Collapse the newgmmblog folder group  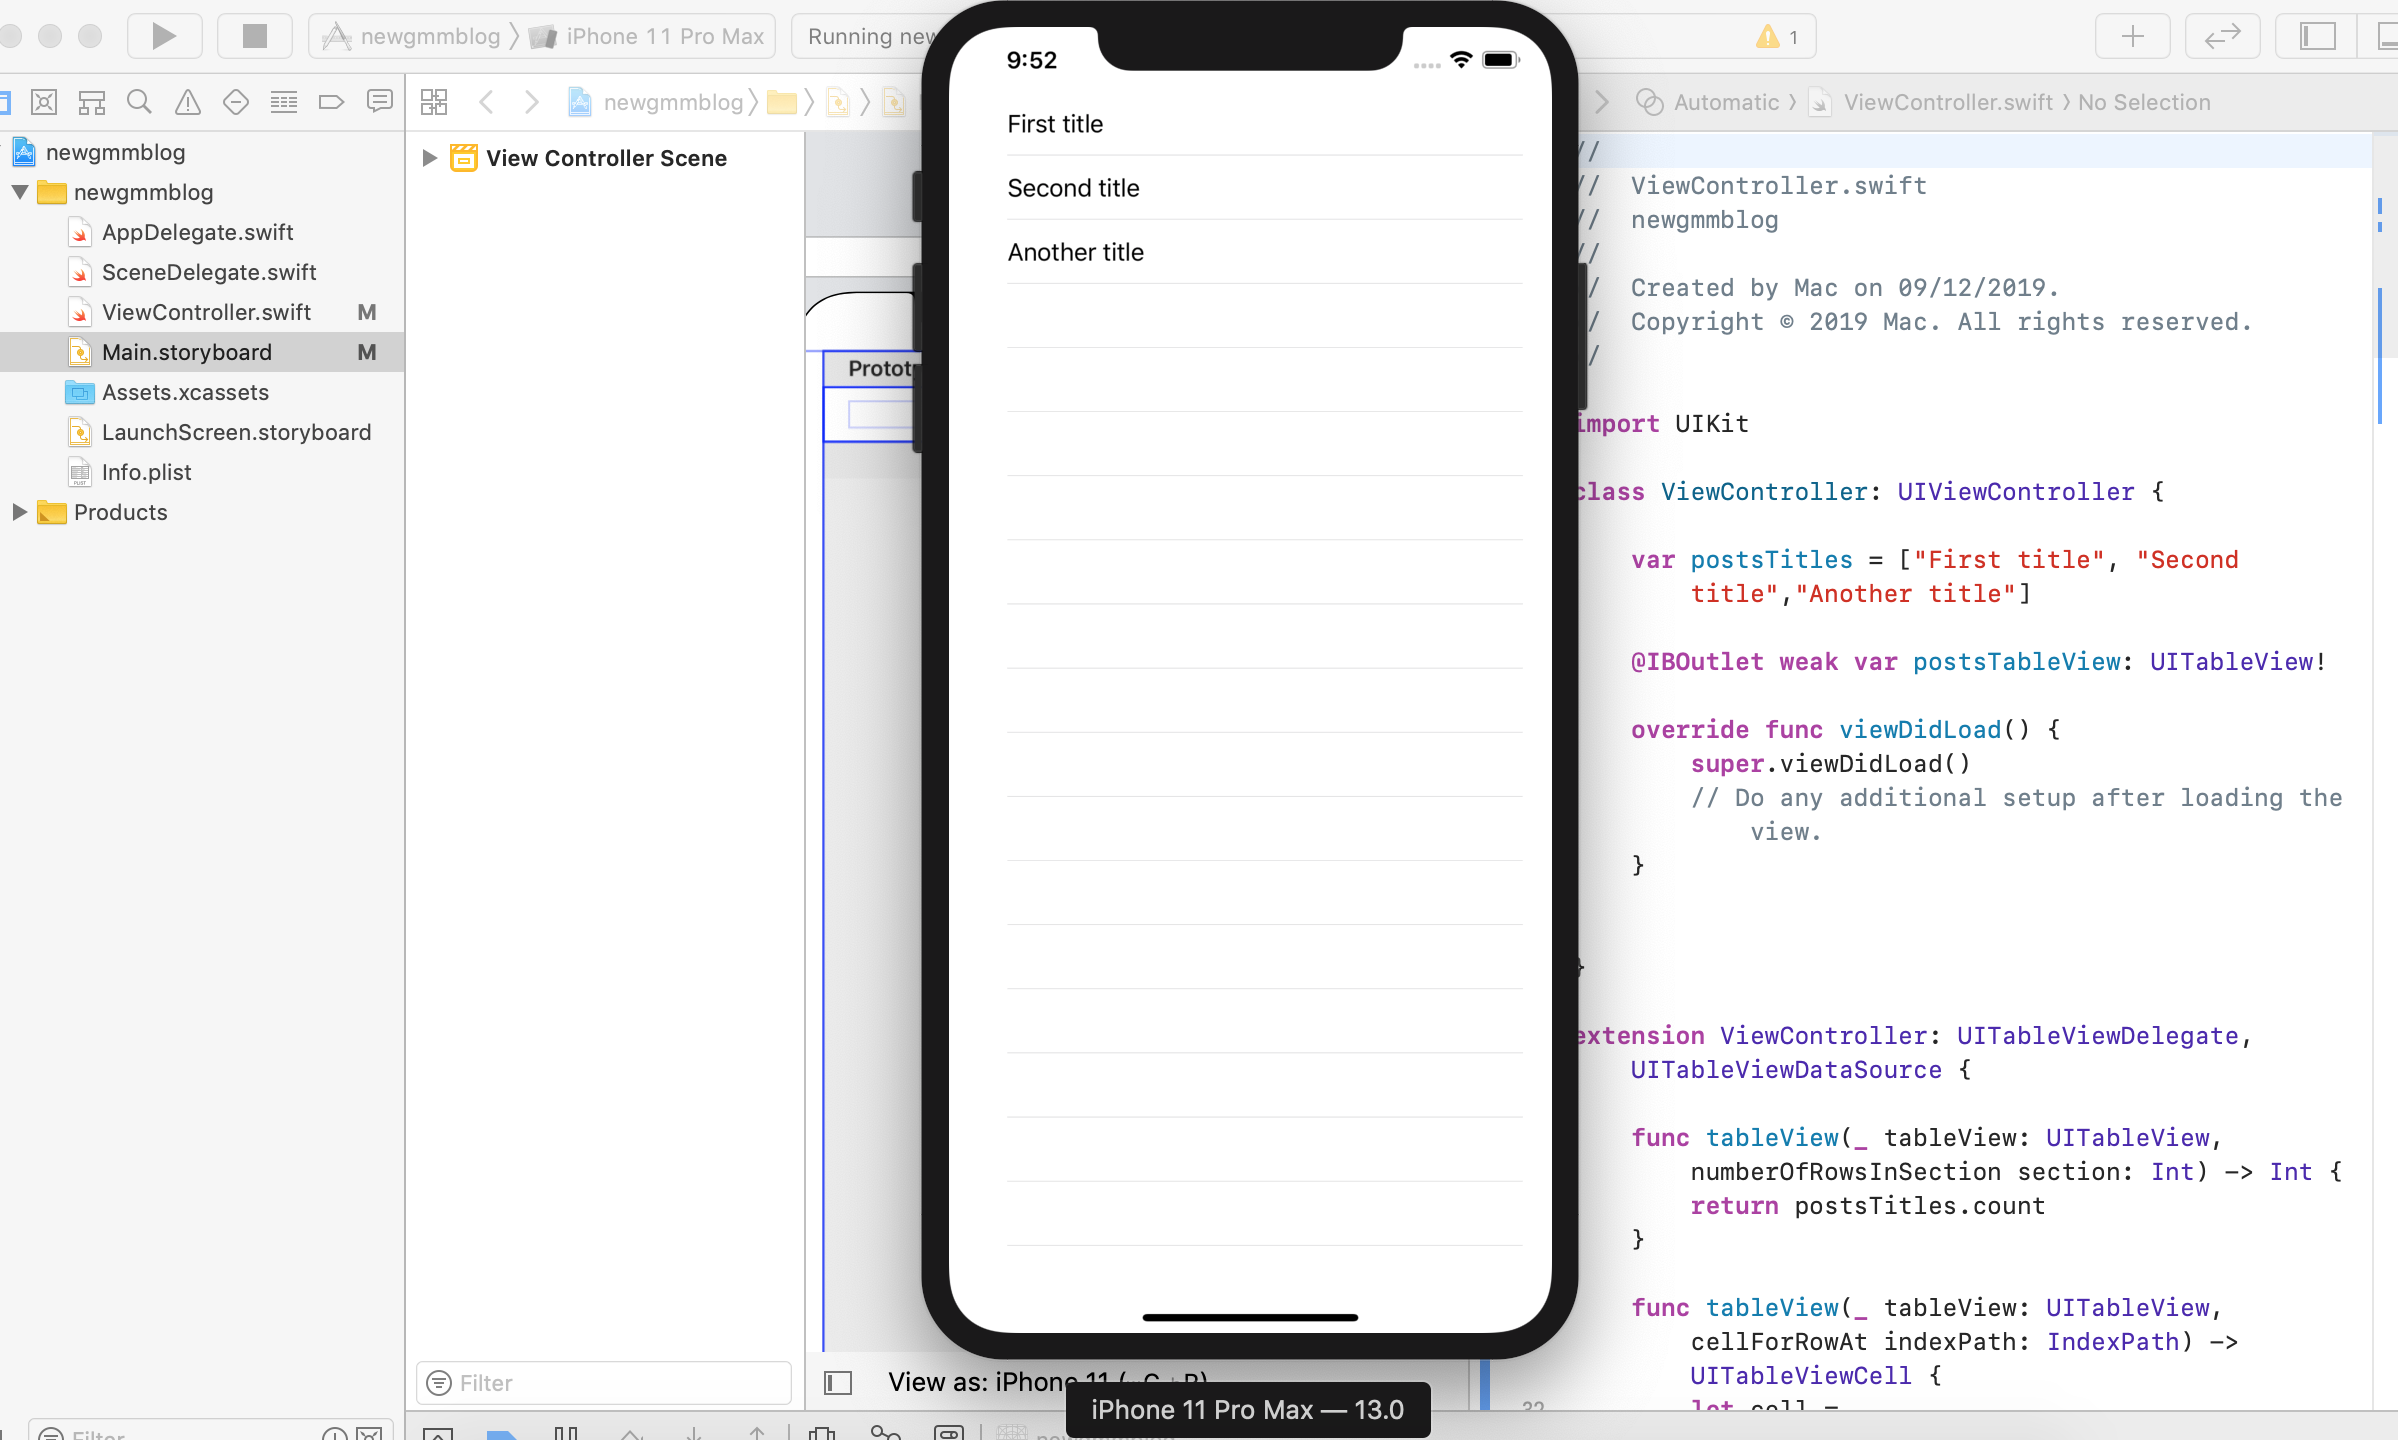point(19,192)
